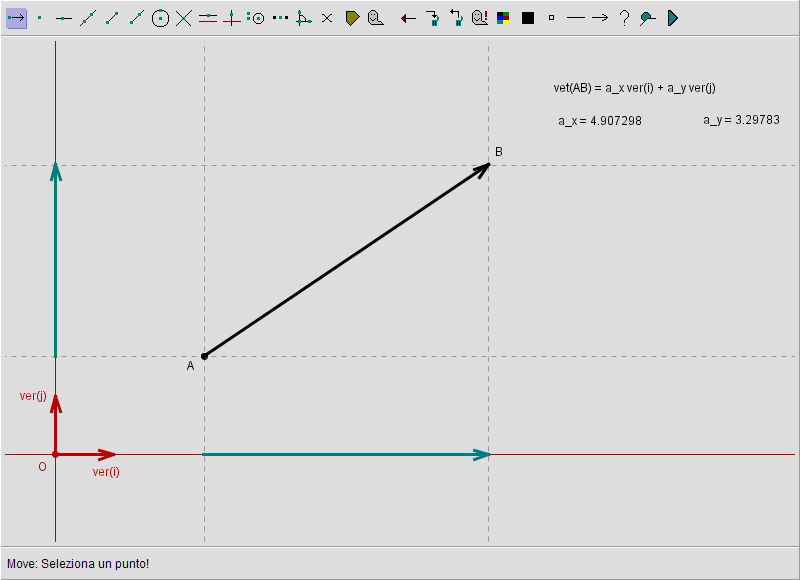Click the red back arrow icon
This screenshot has width=800, height=580.
pos(408,19)
